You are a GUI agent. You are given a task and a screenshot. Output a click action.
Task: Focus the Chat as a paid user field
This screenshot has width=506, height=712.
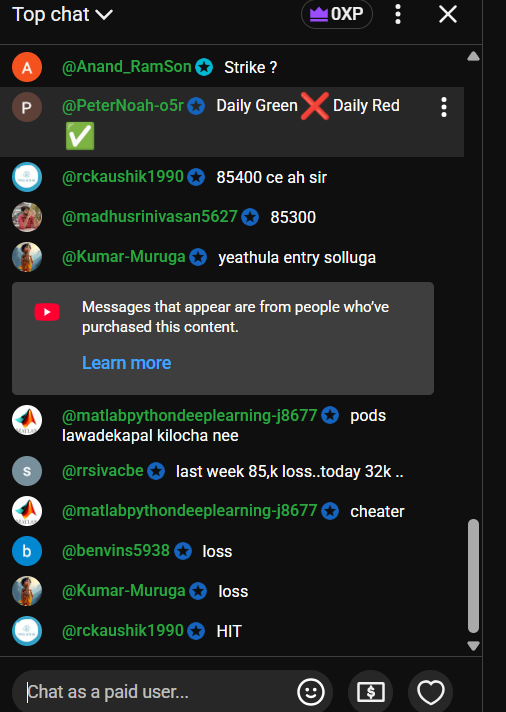tap(154, 692)
